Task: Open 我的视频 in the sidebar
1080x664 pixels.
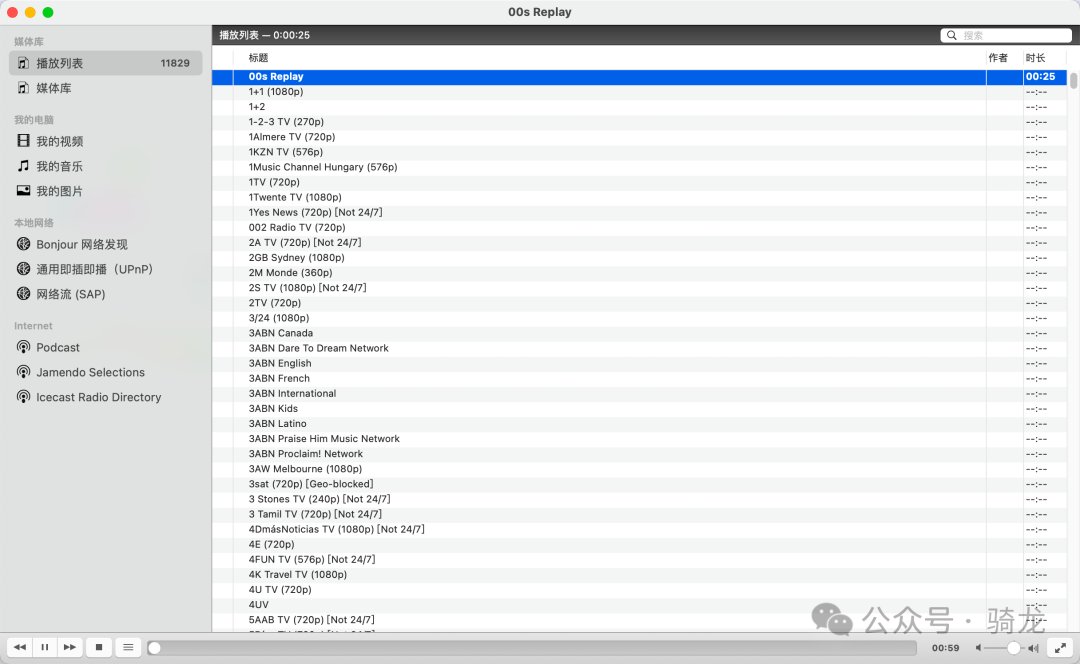Action: pos(105,141)
